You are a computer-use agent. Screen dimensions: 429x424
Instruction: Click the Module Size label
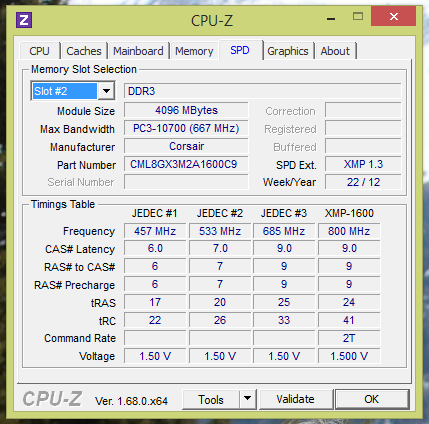click(x=86, y=111)
